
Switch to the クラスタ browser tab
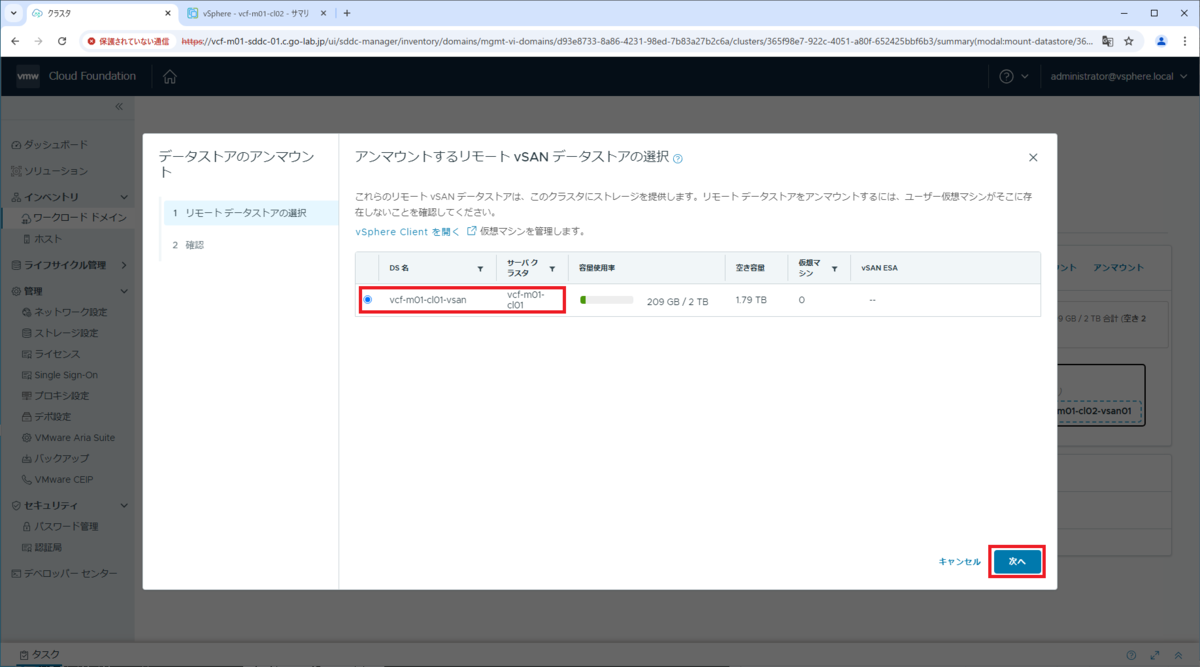(100, 14)
